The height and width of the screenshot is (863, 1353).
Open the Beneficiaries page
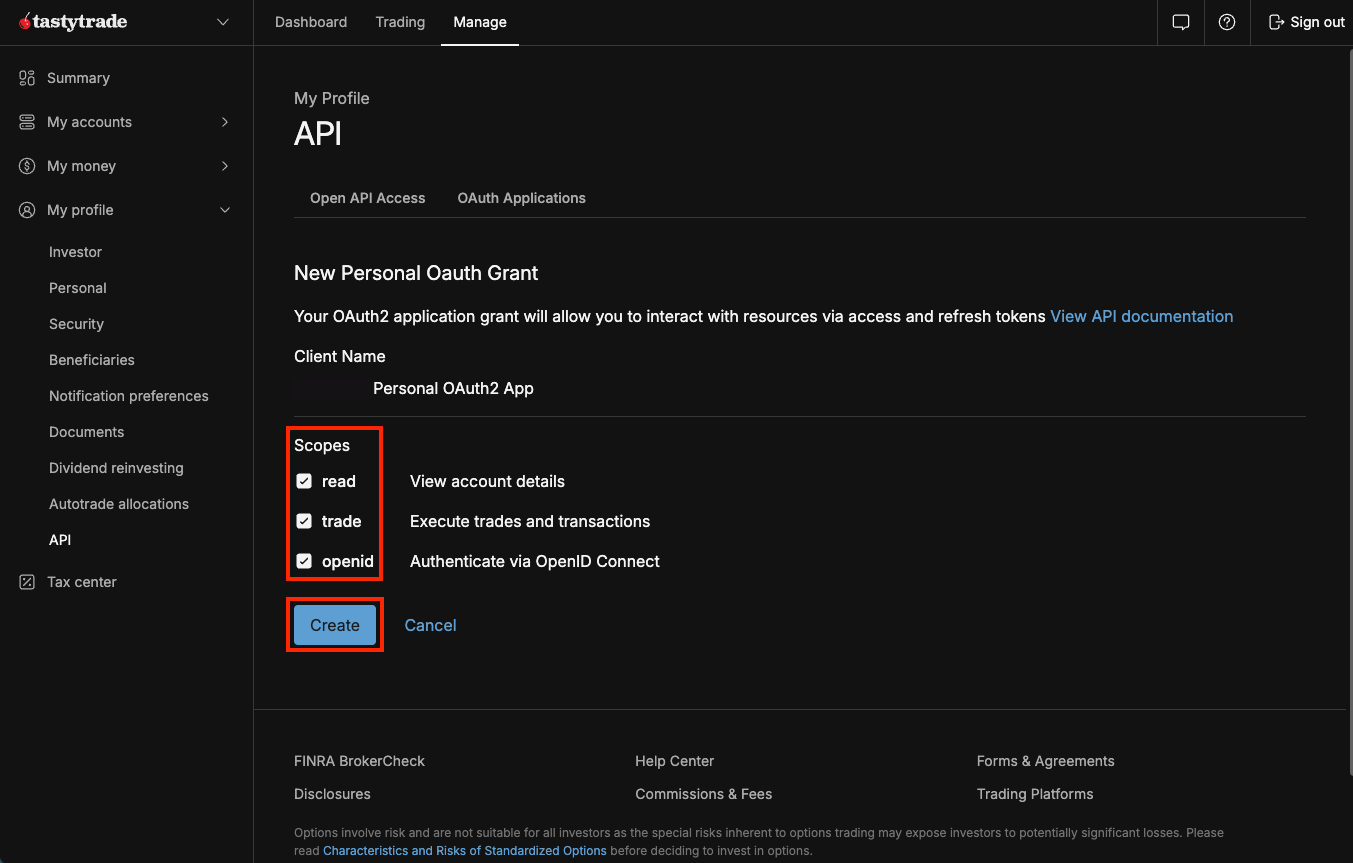click(92, 360)
